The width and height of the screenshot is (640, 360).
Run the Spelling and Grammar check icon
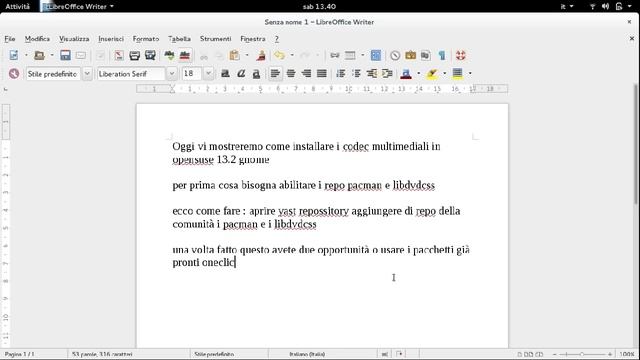(169, 55)
